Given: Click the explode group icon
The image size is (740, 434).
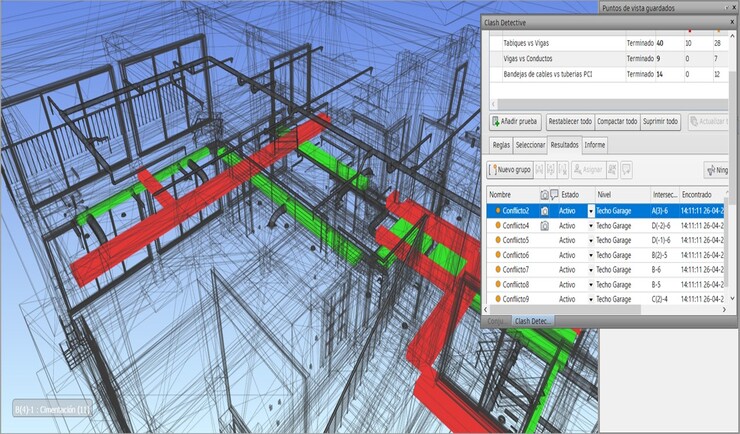Looking at the screenshot, I should (x=563, y=170).
